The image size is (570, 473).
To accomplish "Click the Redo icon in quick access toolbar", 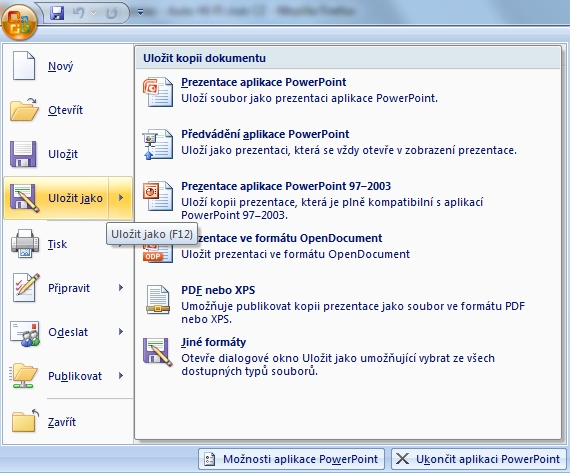I will tap(111, 13).
